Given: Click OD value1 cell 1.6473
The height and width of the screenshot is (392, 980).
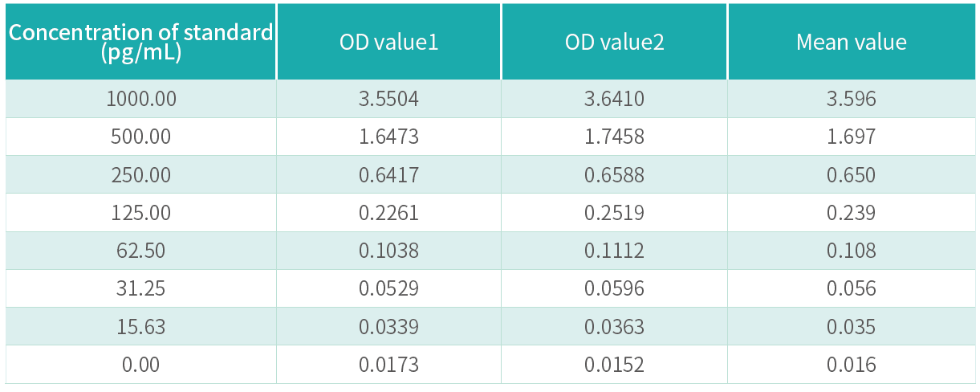Looking at the screenshot, I should tap(389, 137).
